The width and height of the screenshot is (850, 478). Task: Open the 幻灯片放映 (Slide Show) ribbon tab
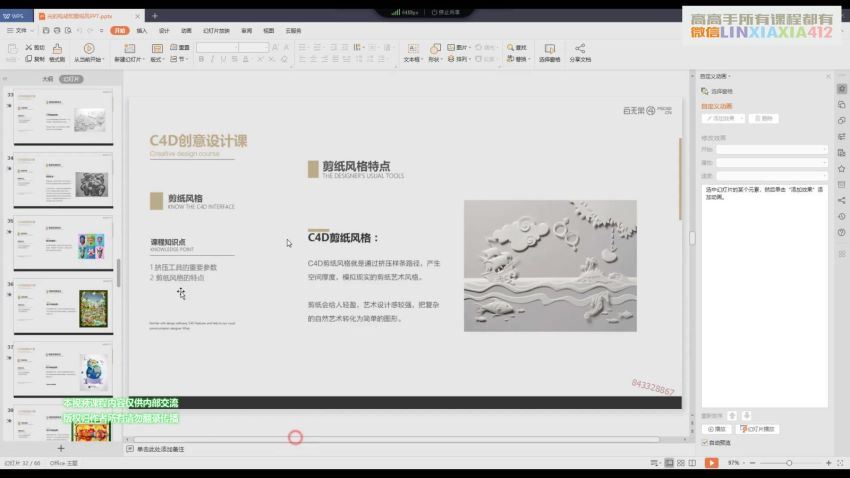tap(216, 31)
